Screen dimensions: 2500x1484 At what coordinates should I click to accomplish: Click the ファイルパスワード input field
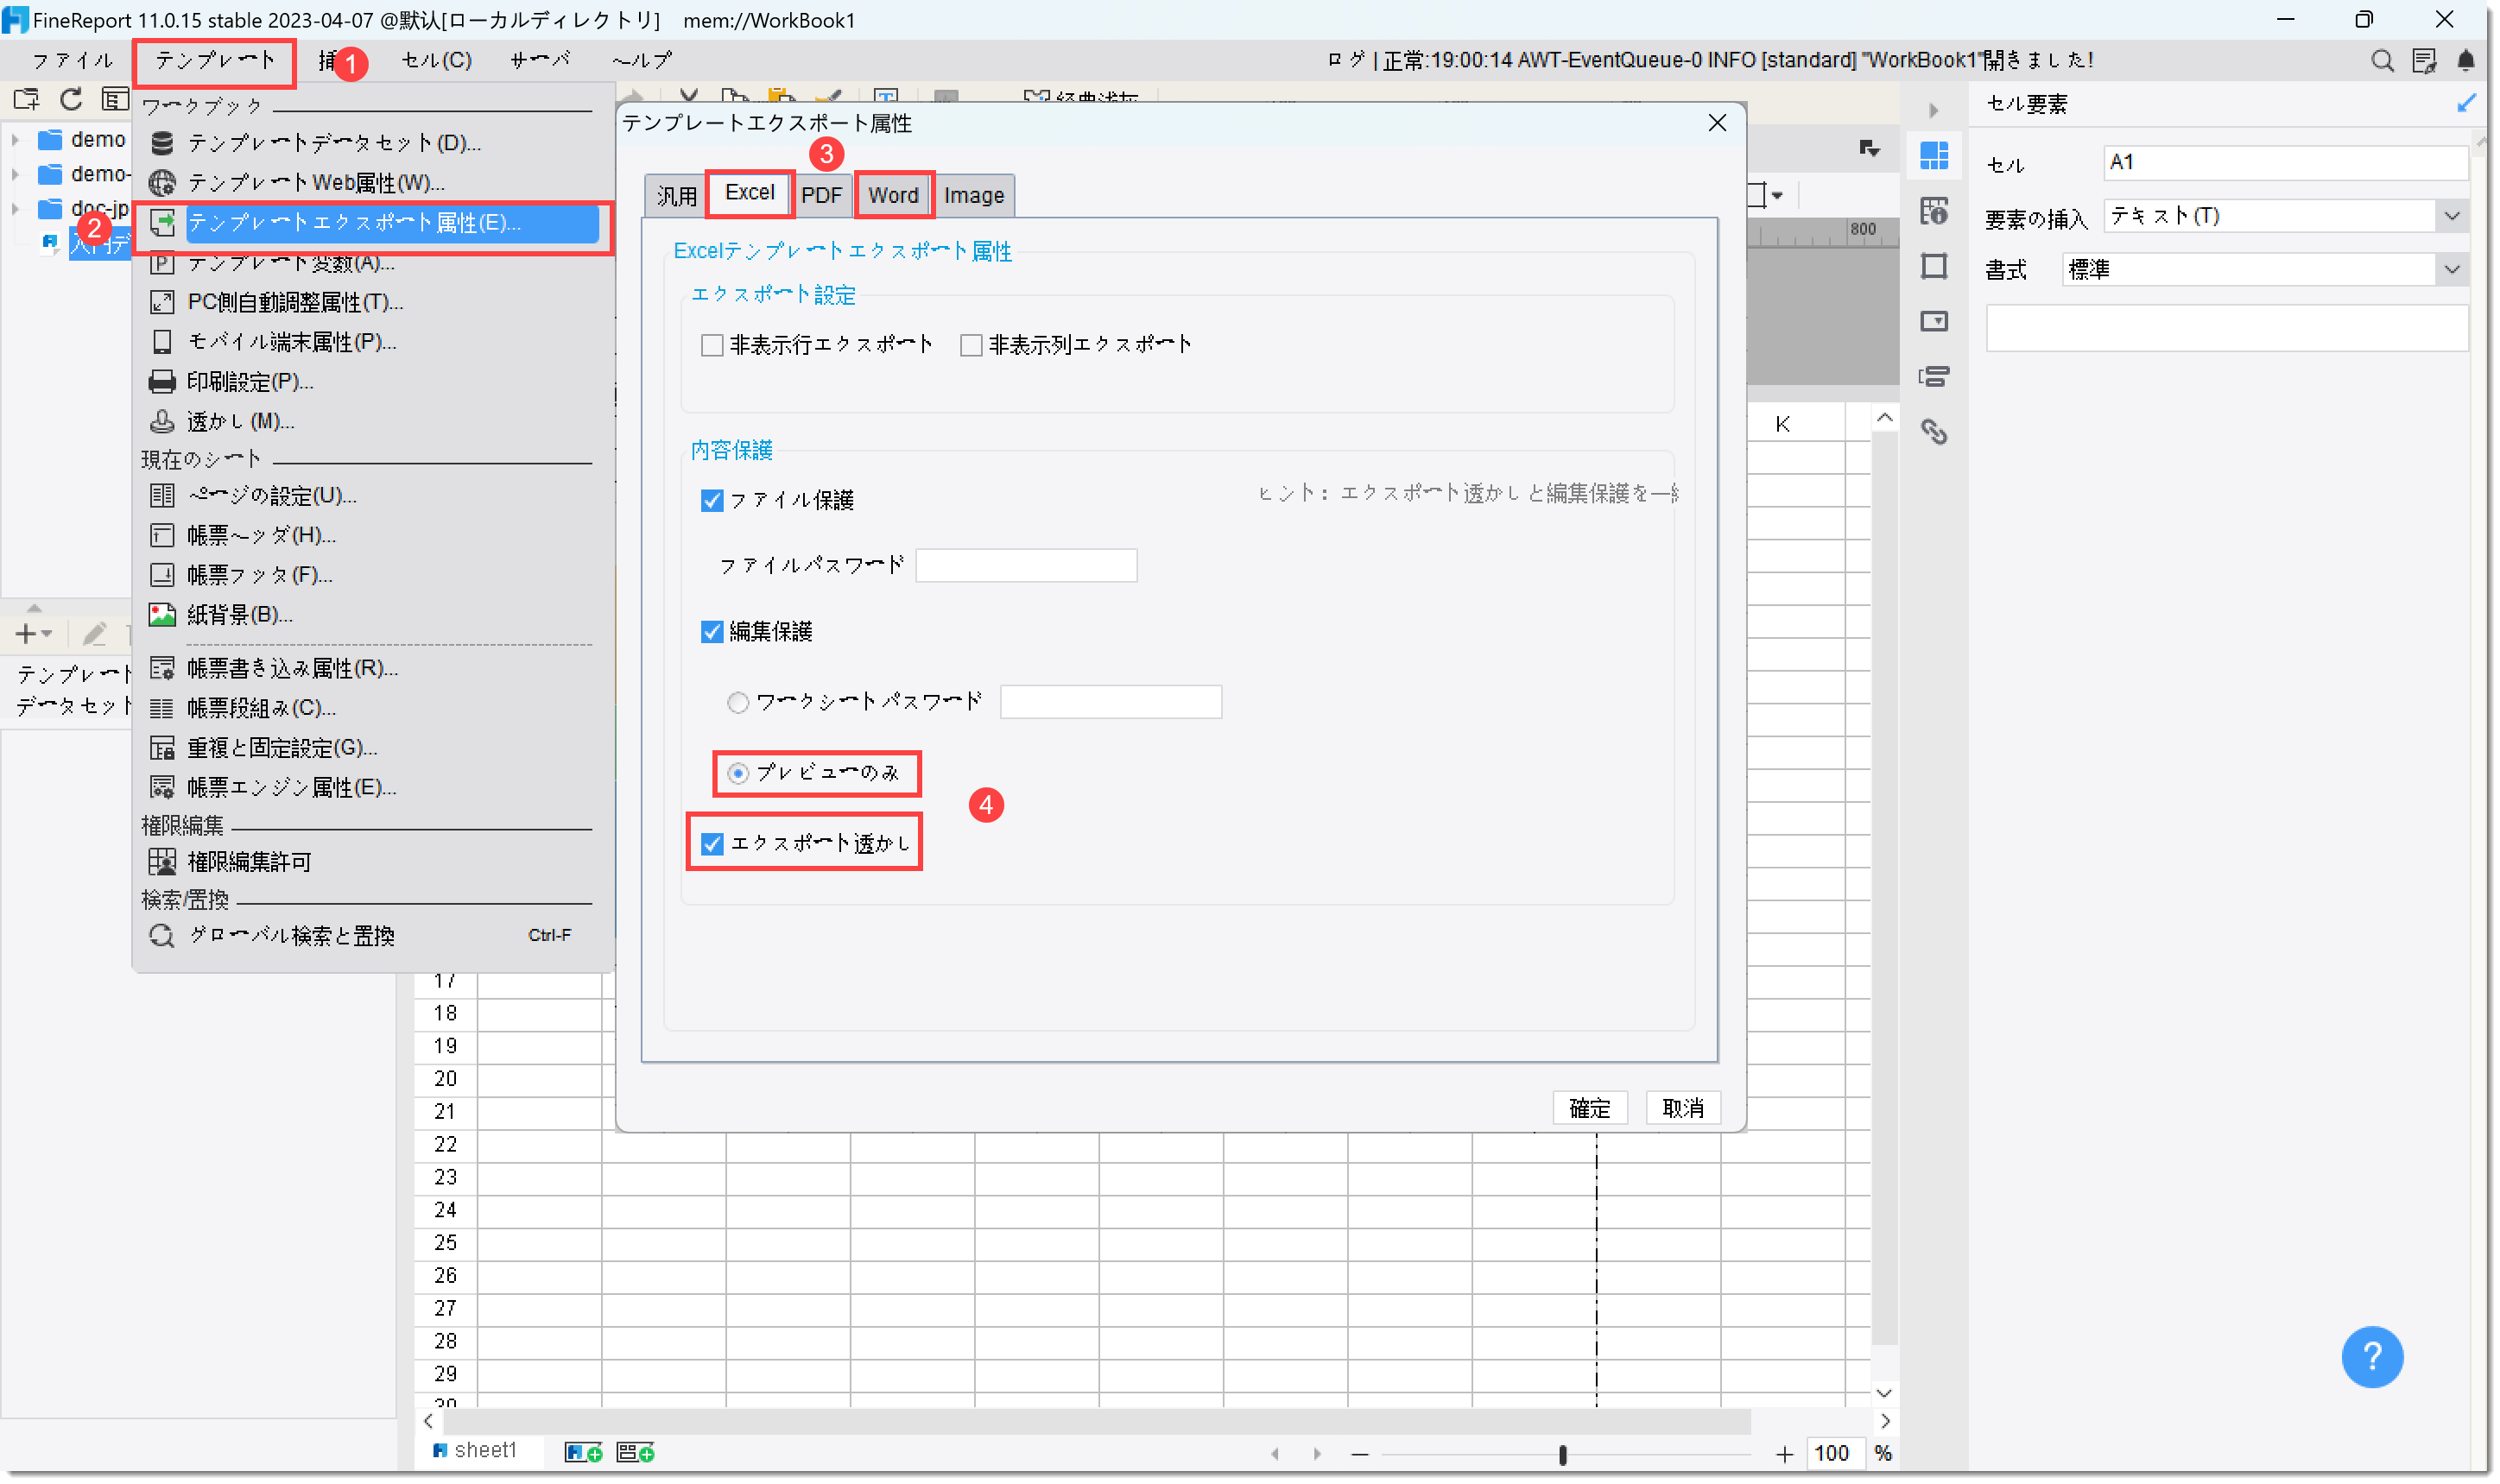[x=1027, y=566]
